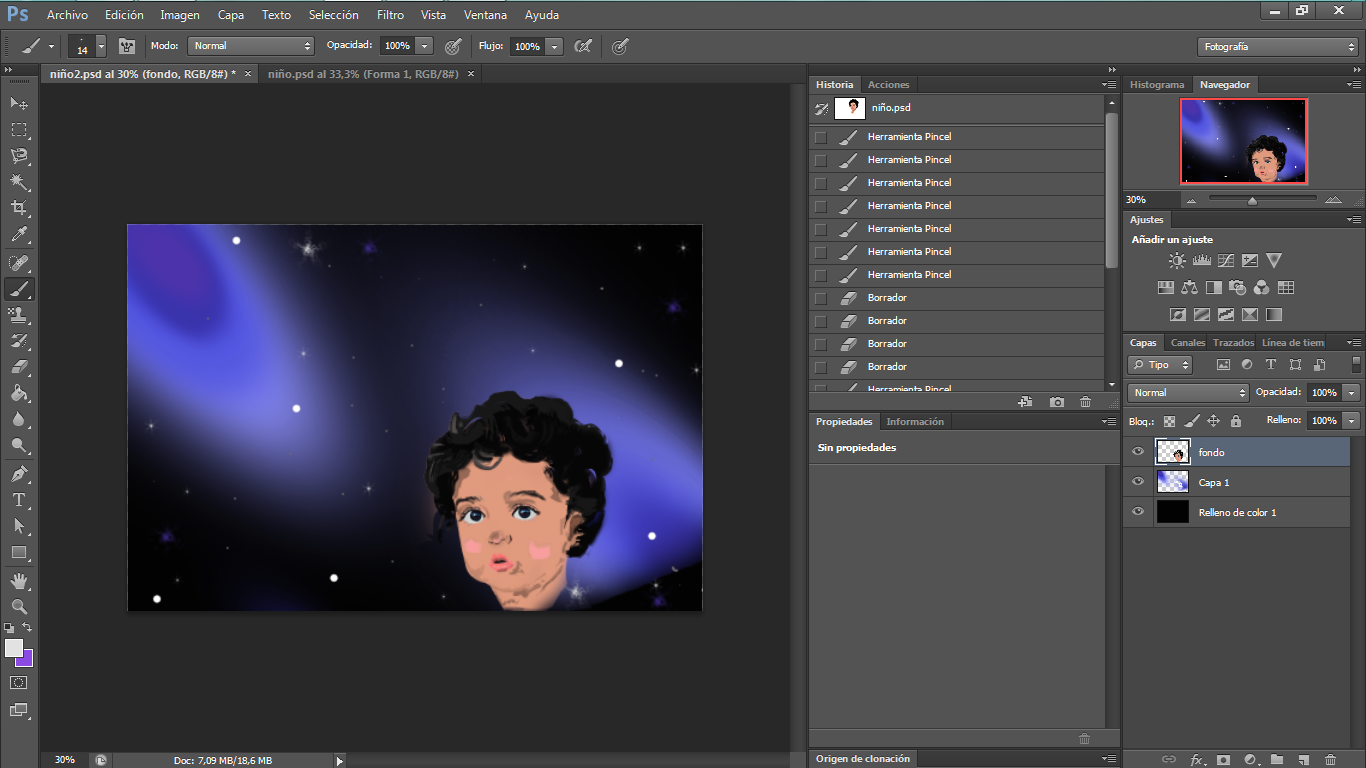The height and width of the screenshot is (768, 1366).
Task: Select the Paint Bucket tool
Action: coord(19,393)
